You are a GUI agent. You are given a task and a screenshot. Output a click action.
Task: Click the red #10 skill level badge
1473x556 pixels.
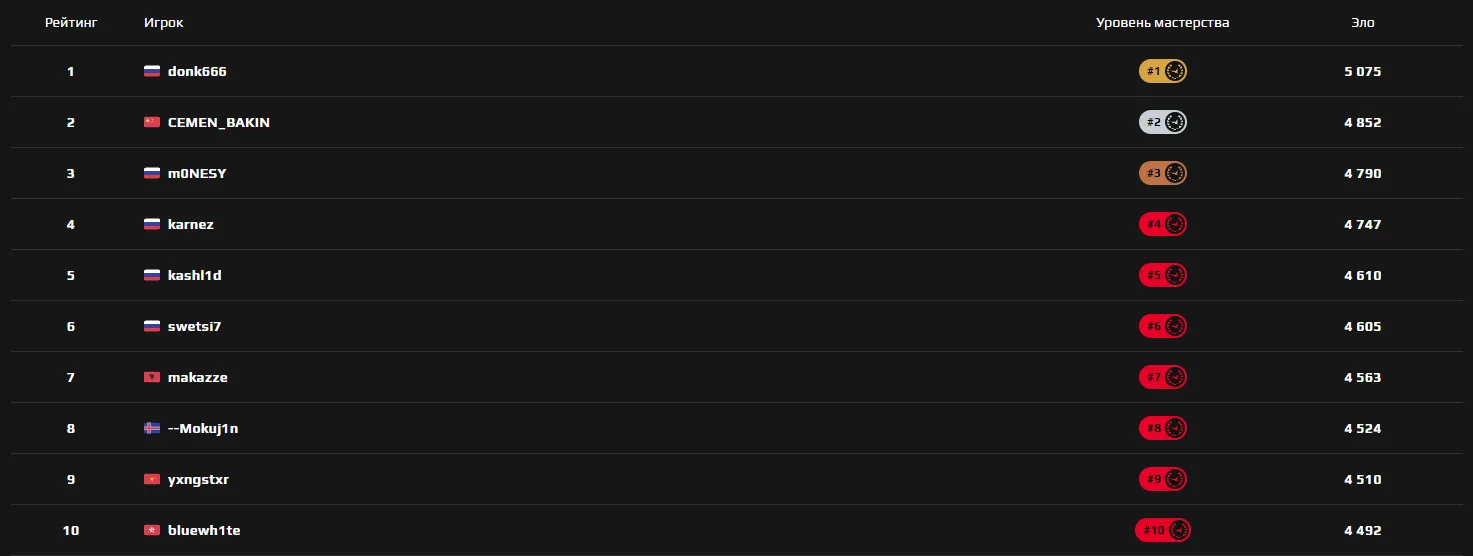[x=1163, y=530]
